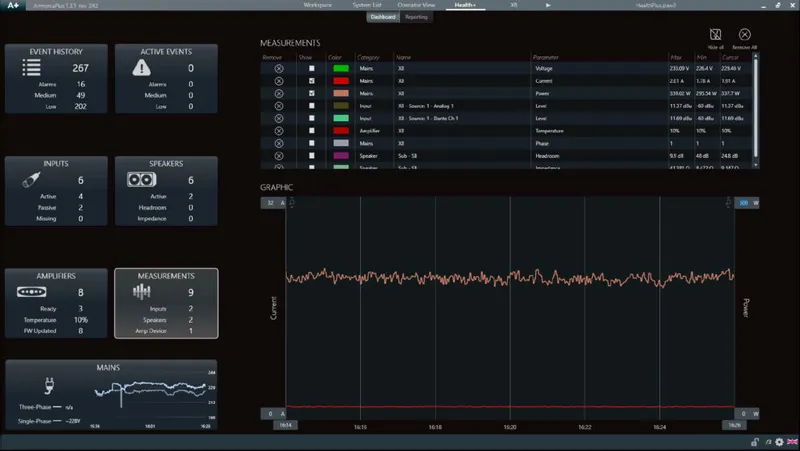Open the Speakers summary card

[166, 191]
